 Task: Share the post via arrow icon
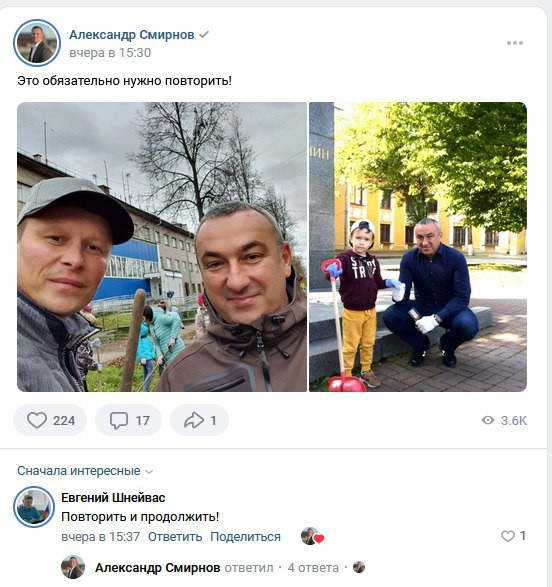pyautogui.click(x=199, y=420)
